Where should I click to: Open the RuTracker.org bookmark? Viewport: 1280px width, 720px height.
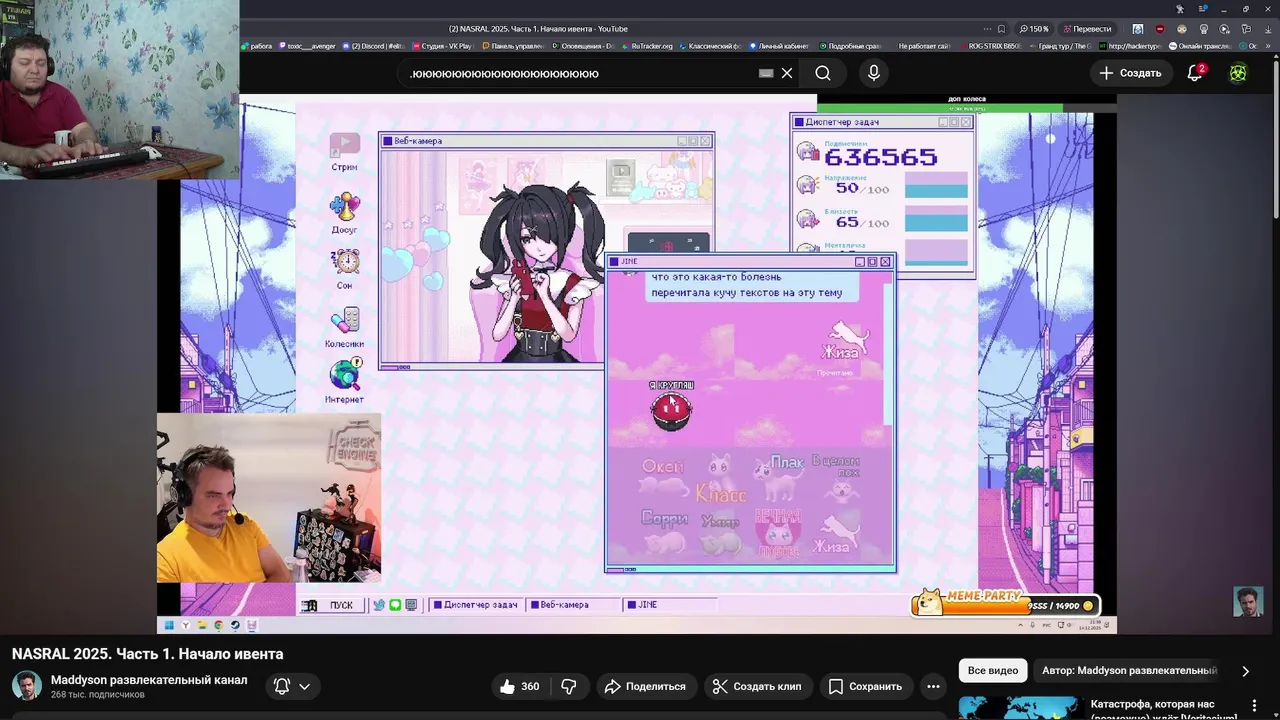[648, 46]
